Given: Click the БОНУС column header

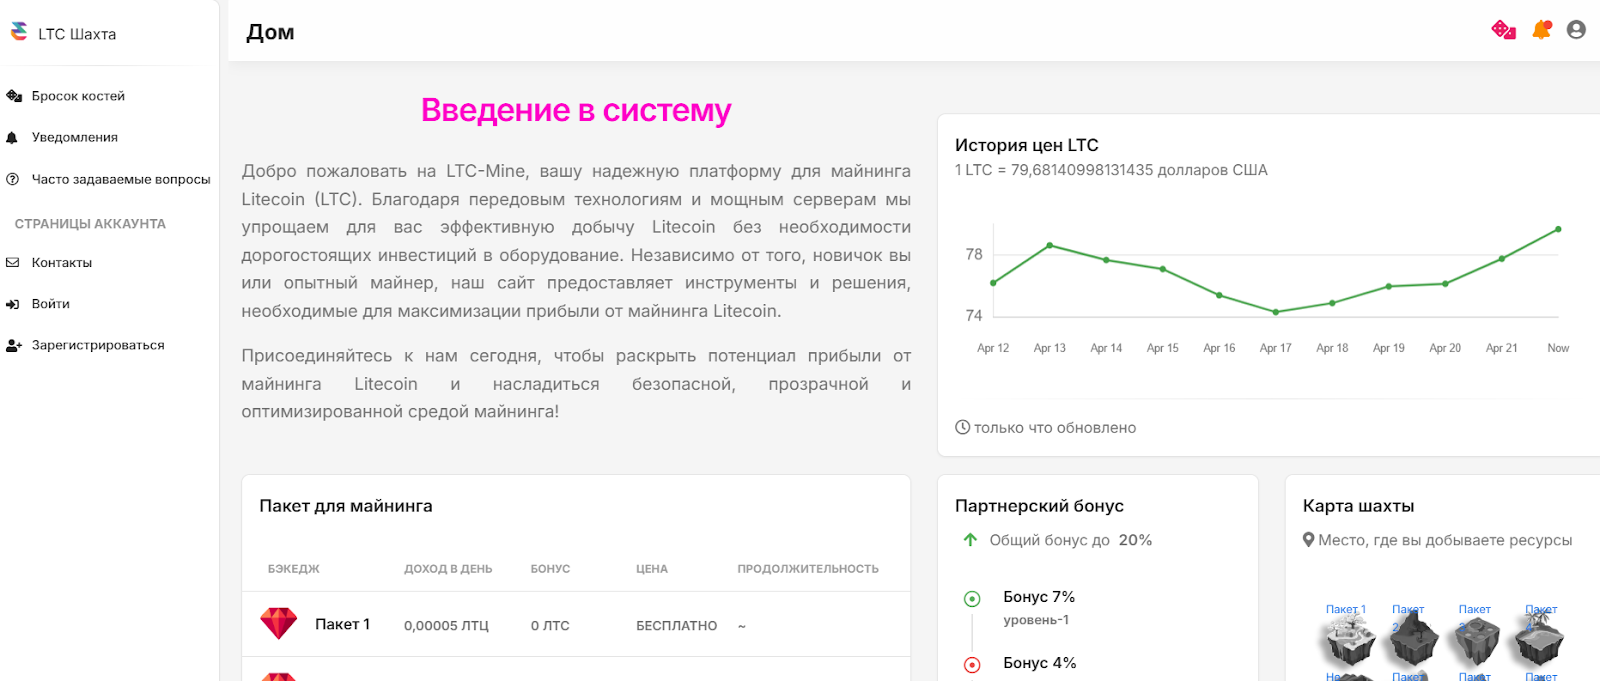Looking at the screenshot, I should (x=550, y=569).
